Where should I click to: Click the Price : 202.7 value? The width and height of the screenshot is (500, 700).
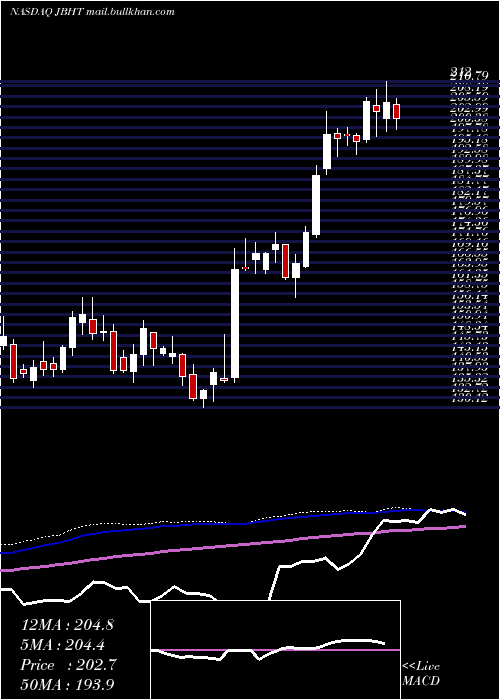click(x=69, y=665)
